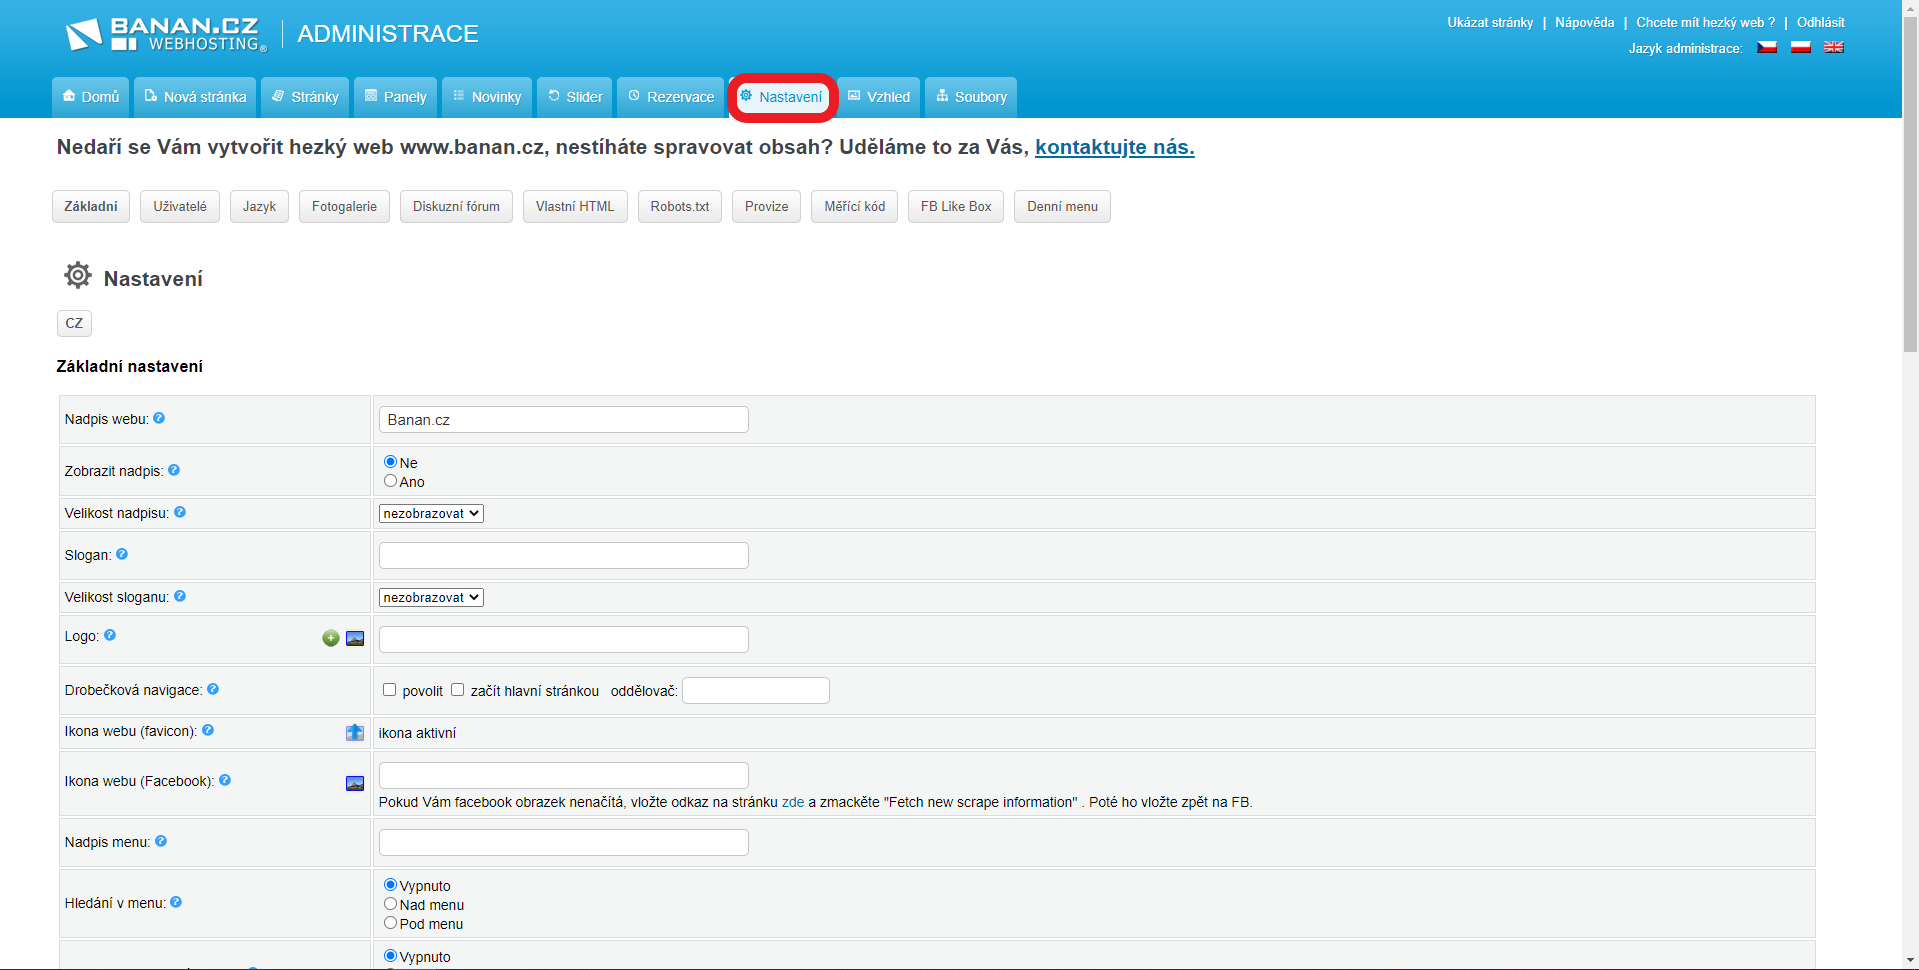
Task: Click the Czech flag language icon
Action: 1767,47
